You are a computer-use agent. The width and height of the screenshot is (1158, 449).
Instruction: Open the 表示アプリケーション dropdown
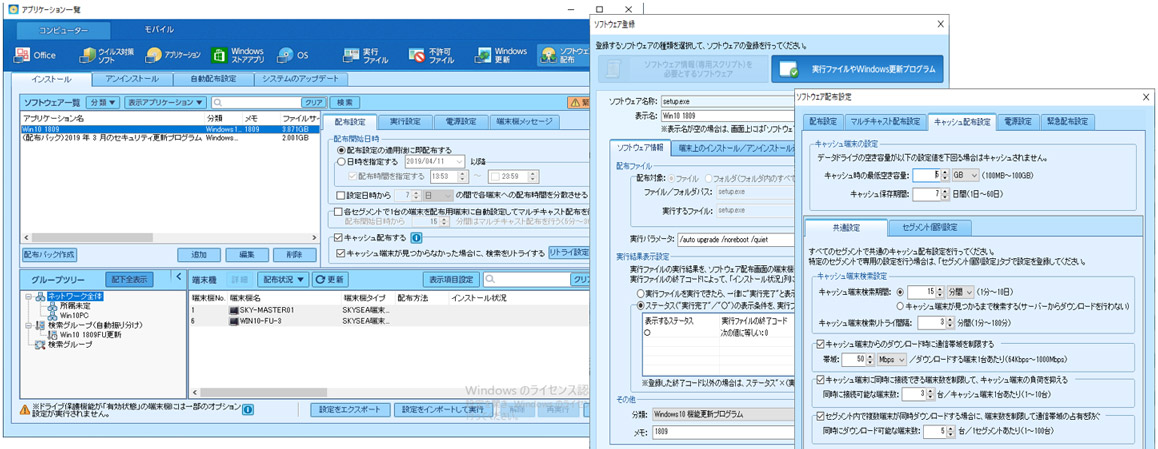165,103
